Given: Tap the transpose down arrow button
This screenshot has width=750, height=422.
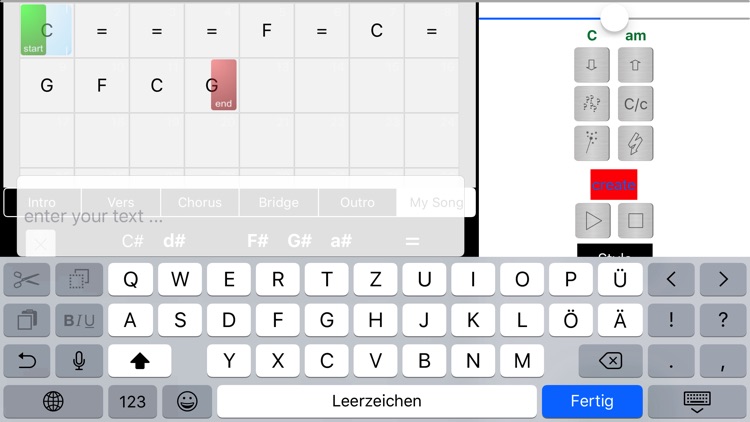Looking at the screenshot, I should click(592, 65).
